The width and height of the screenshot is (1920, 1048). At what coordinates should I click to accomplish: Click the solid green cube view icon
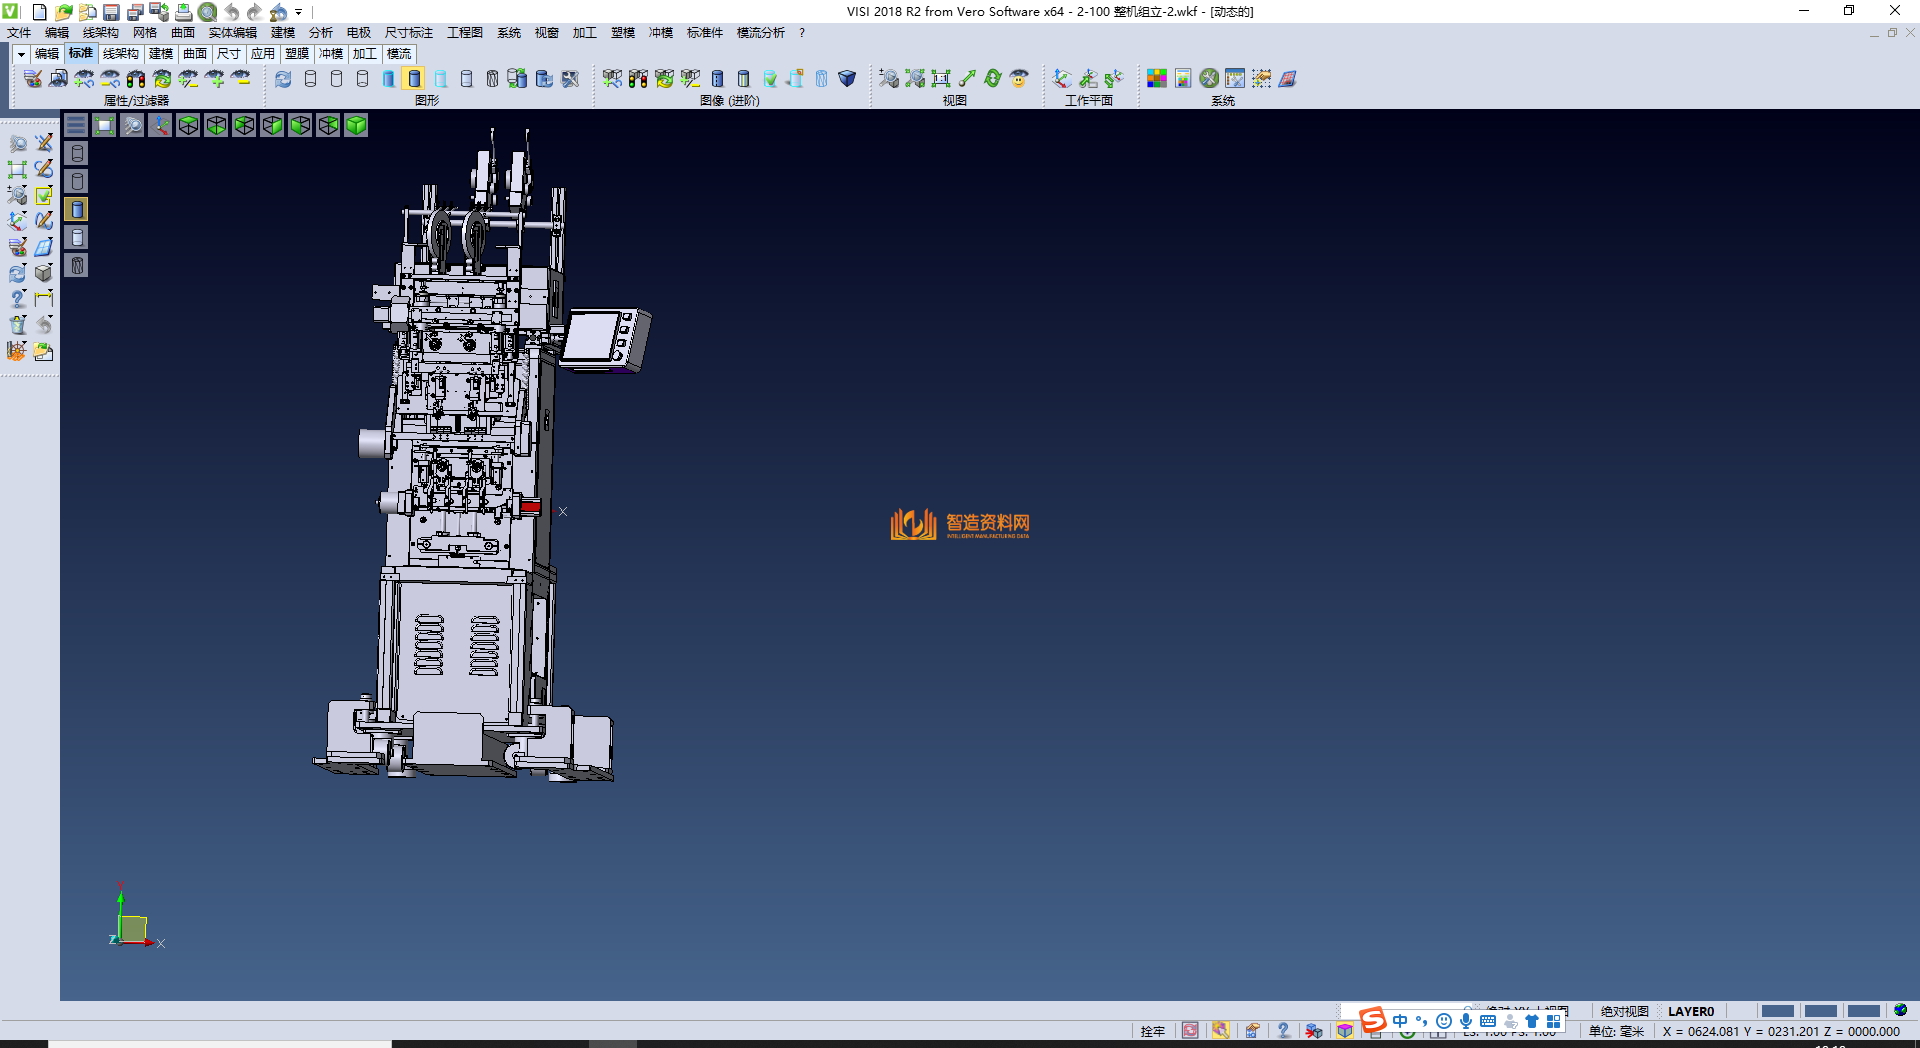click(x=356, y=125)
